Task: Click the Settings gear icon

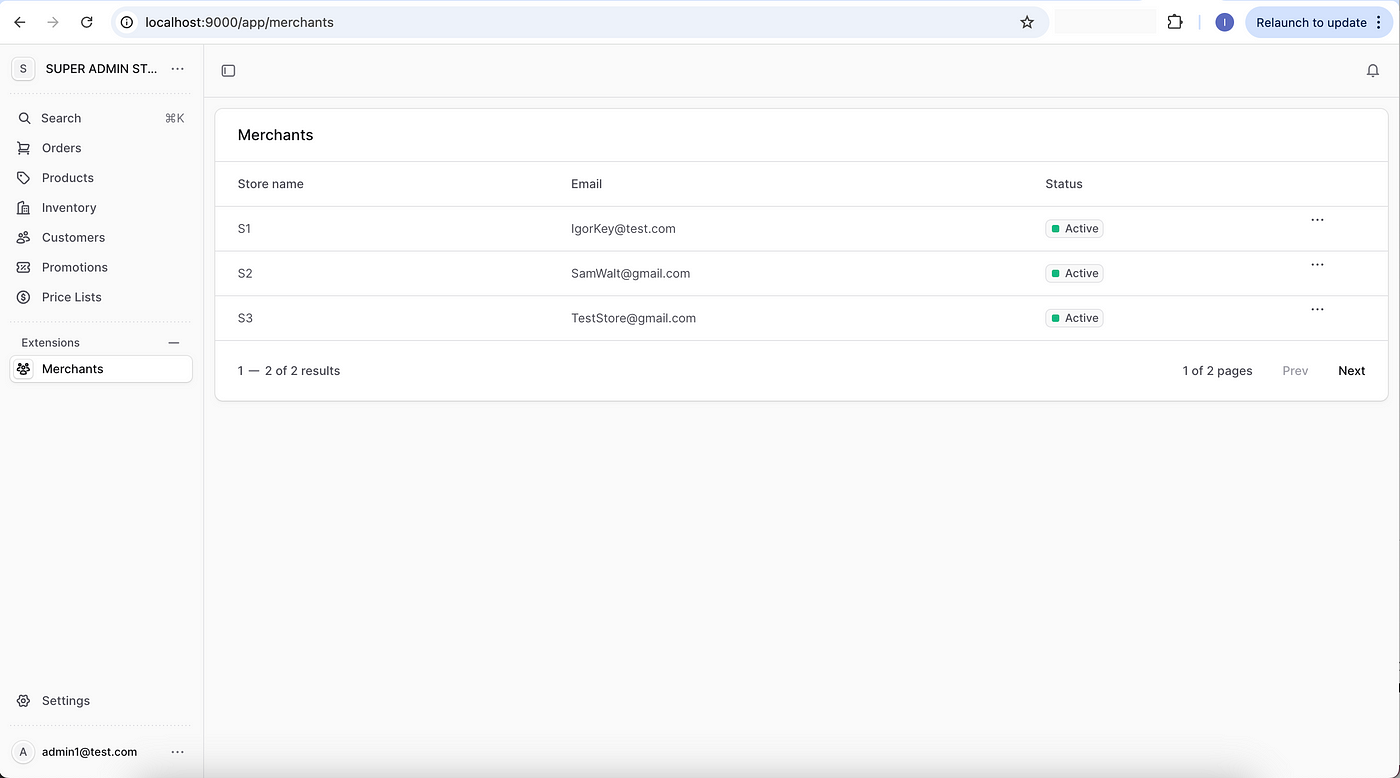Action: pyautogui.click(x=23, y=701)
